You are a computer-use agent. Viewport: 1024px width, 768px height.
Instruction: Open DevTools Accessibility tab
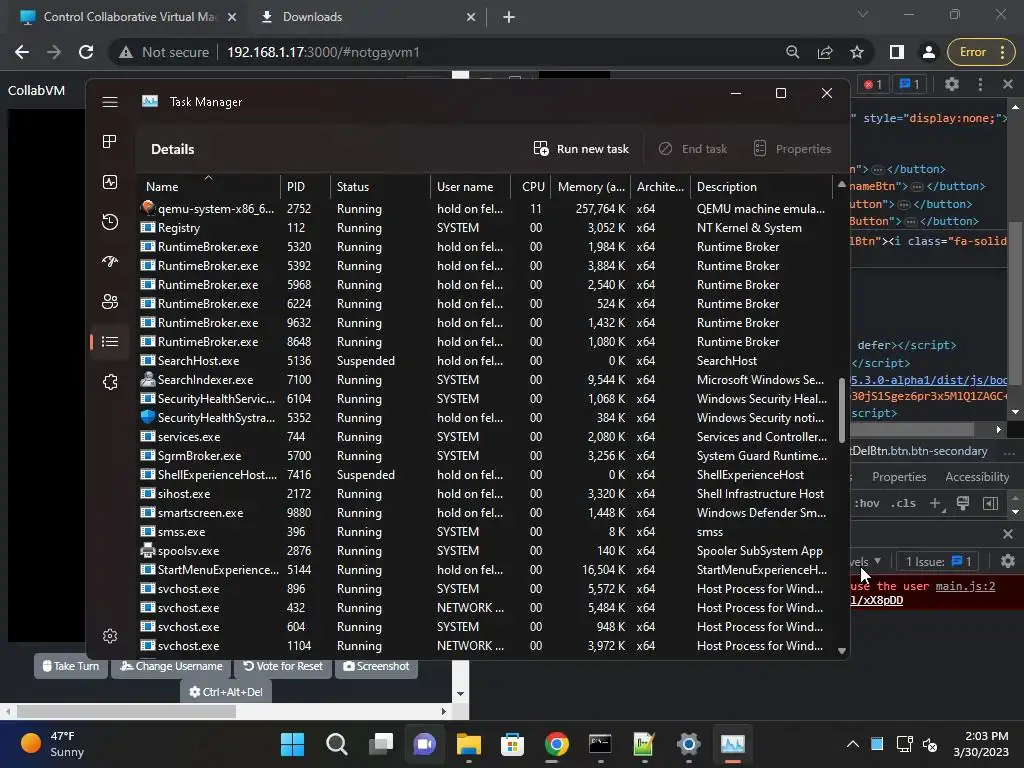[x=977, y=477]
